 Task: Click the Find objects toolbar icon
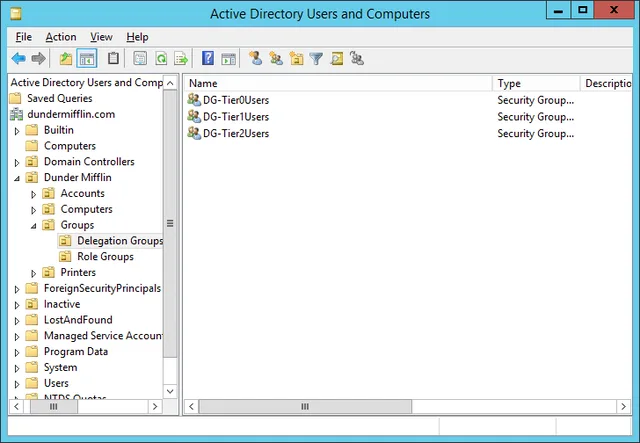337,59
